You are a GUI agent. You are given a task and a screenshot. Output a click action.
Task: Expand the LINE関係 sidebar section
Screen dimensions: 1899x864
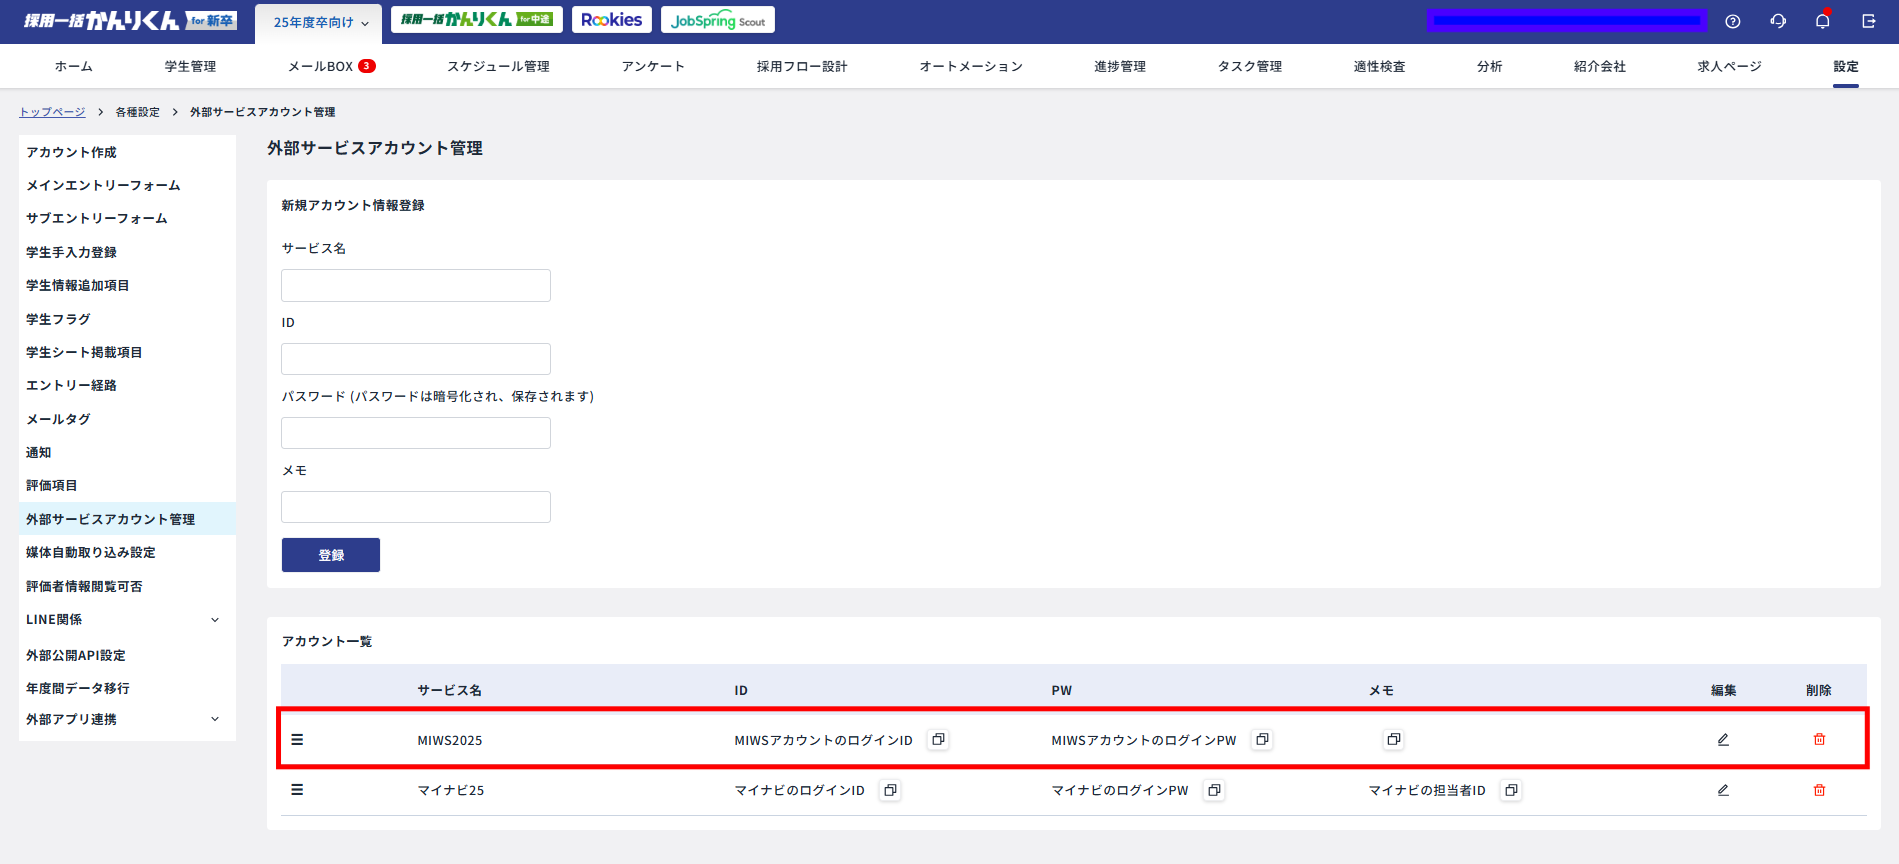215,620
